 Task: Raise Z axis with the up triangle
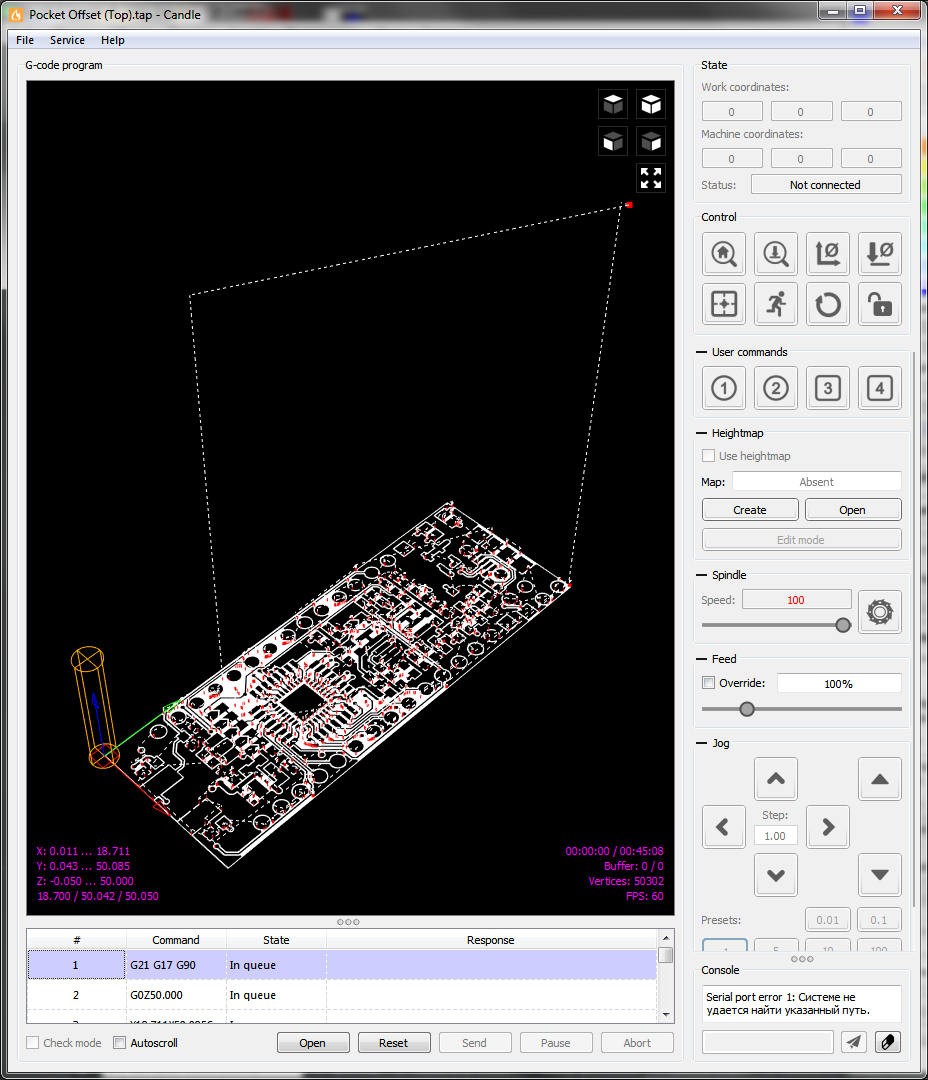[x=880, y=779]
